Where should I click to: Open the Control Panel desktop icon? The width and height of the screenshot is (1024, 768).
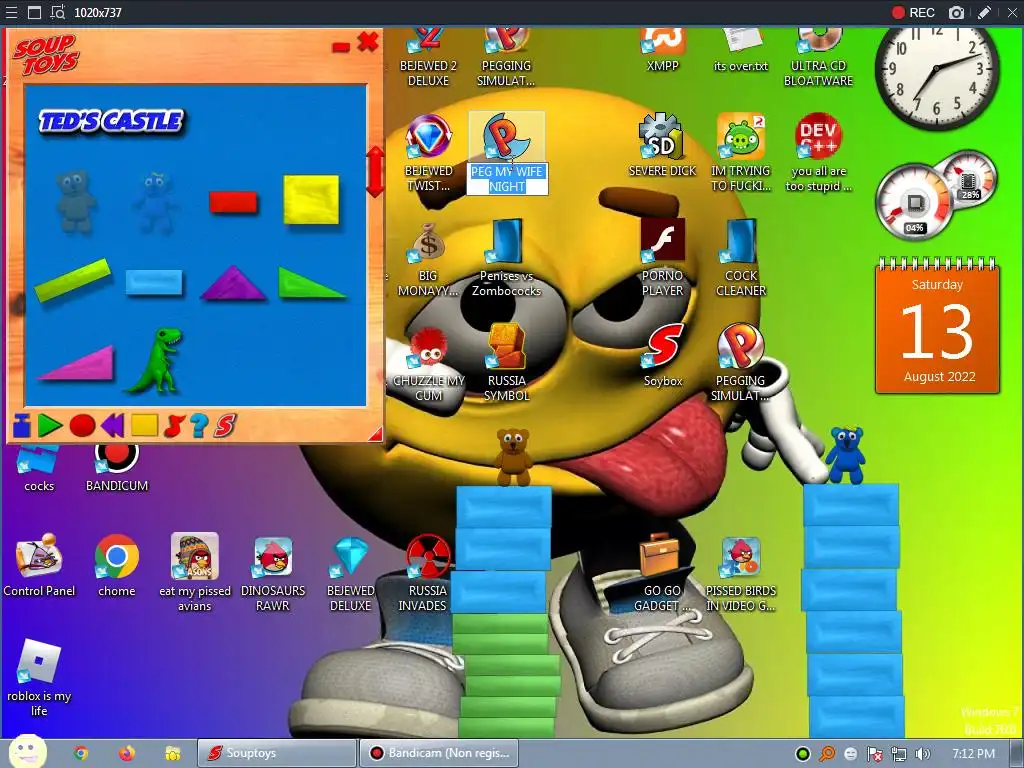39,566
